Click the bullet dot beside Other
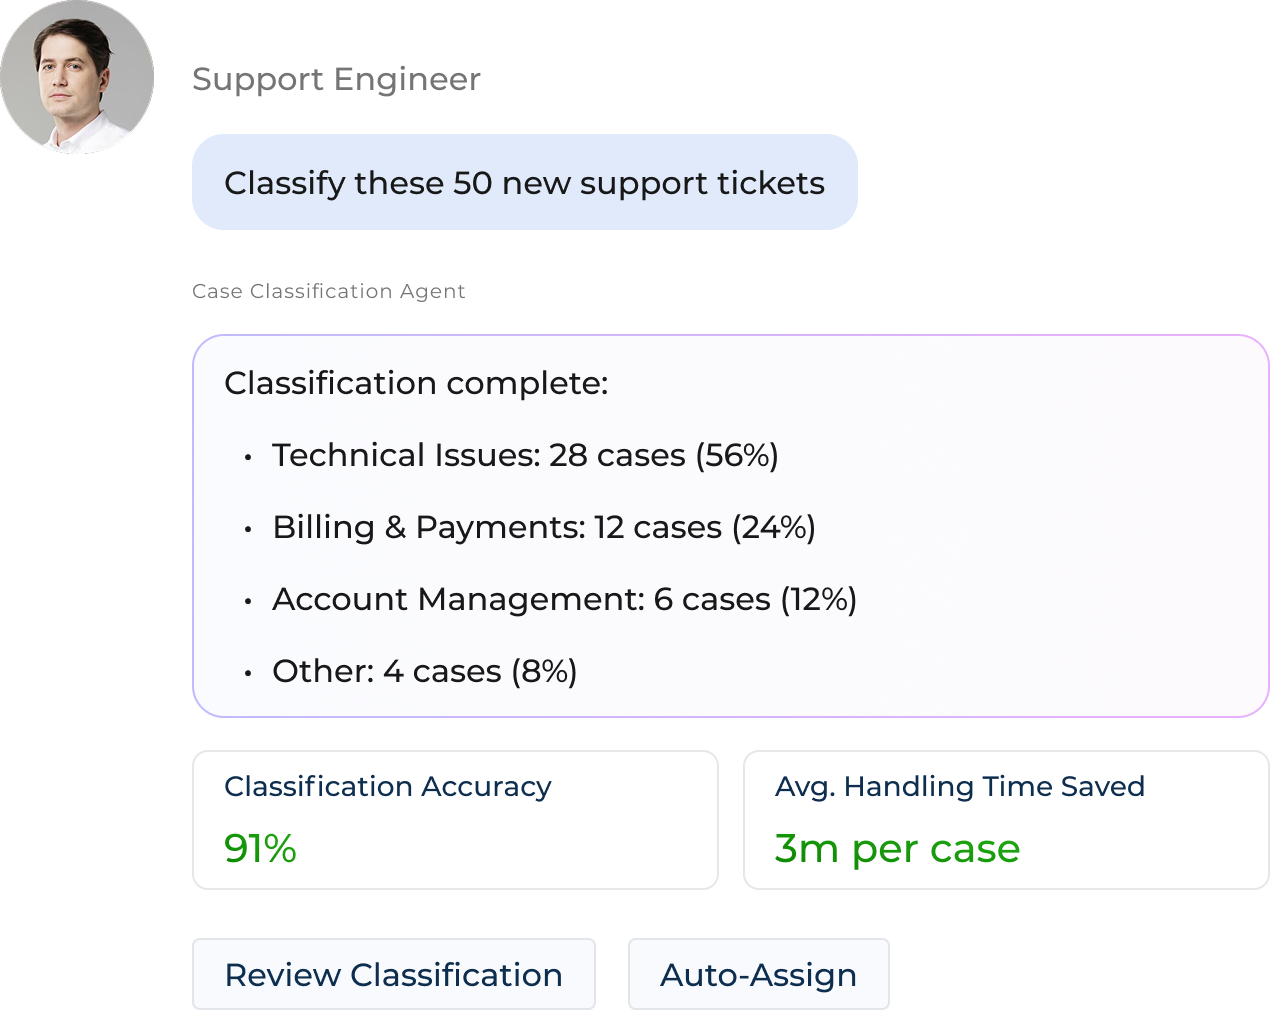 pos(248,674)
